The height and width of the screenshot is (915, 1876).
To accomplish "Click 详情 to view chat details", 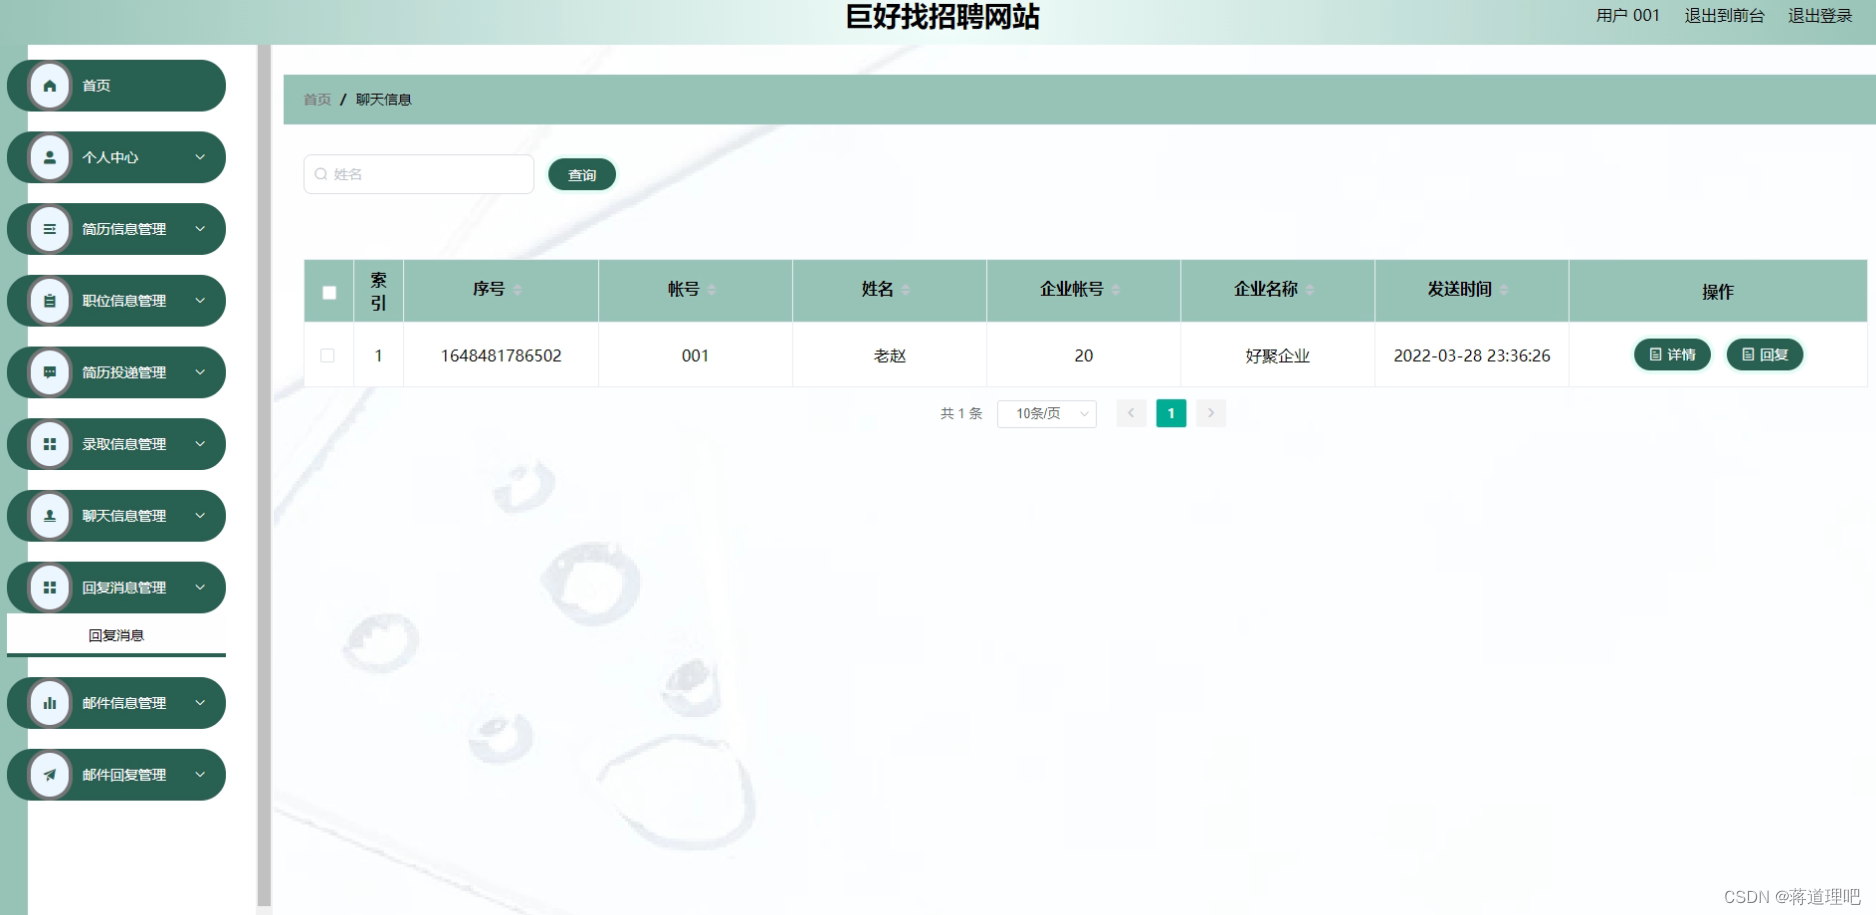I will point(1671,355).
